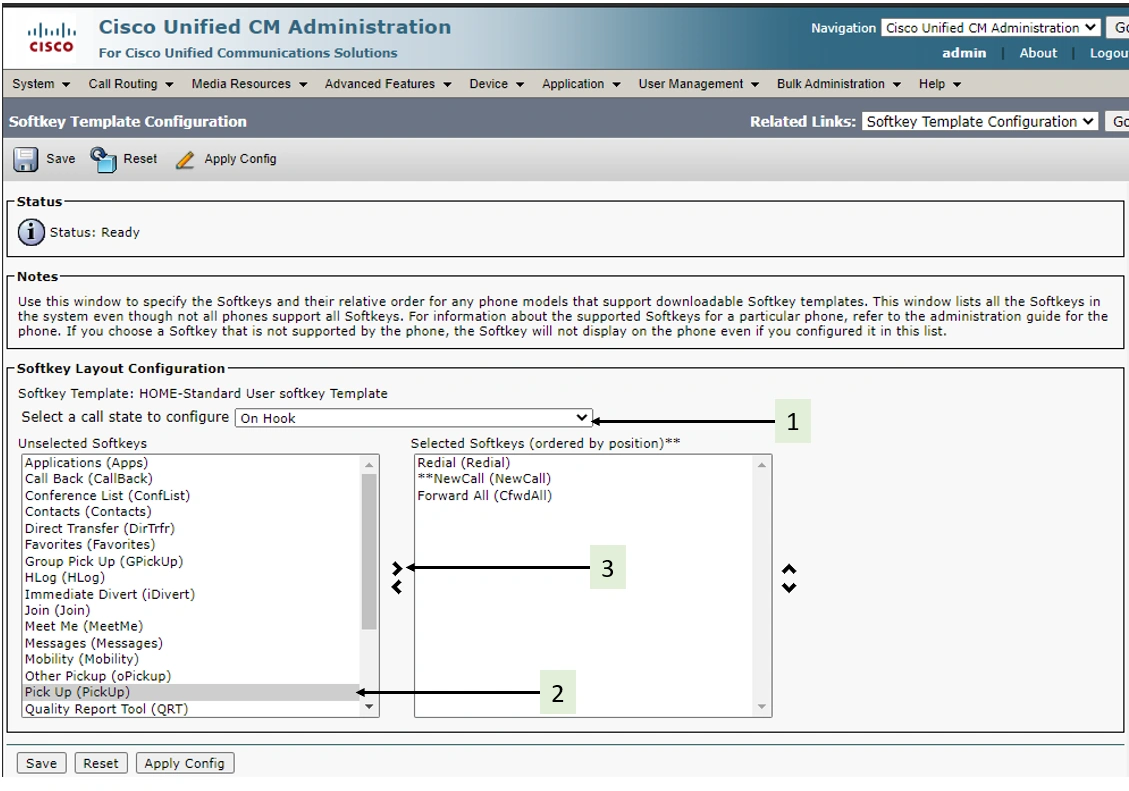This screenshot has width=1129, height=791.
Task: Select Meet Me (MeetMe) softkey
Action: [x=191, y=626]
